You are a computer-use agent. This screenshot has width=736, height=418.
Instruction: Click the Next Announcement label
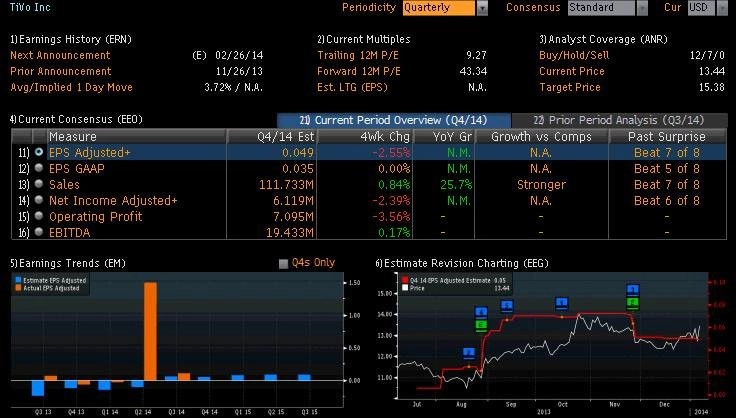(x=60, y=55)
